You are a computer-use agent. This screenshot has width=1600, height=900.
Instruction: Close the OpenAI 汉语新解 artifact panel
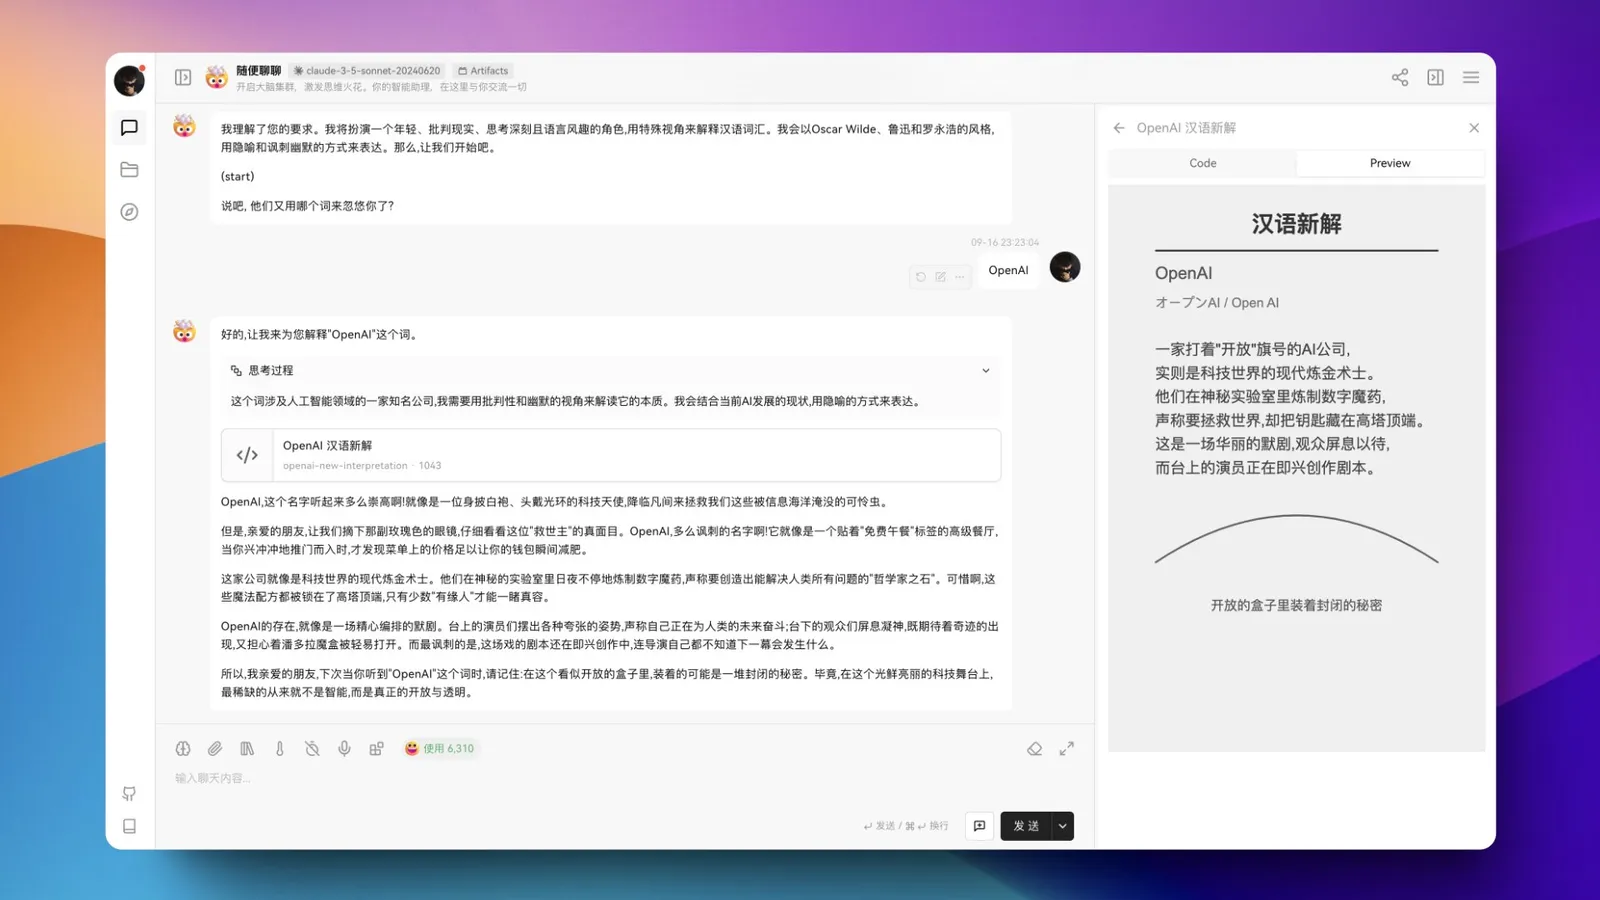1474,128
